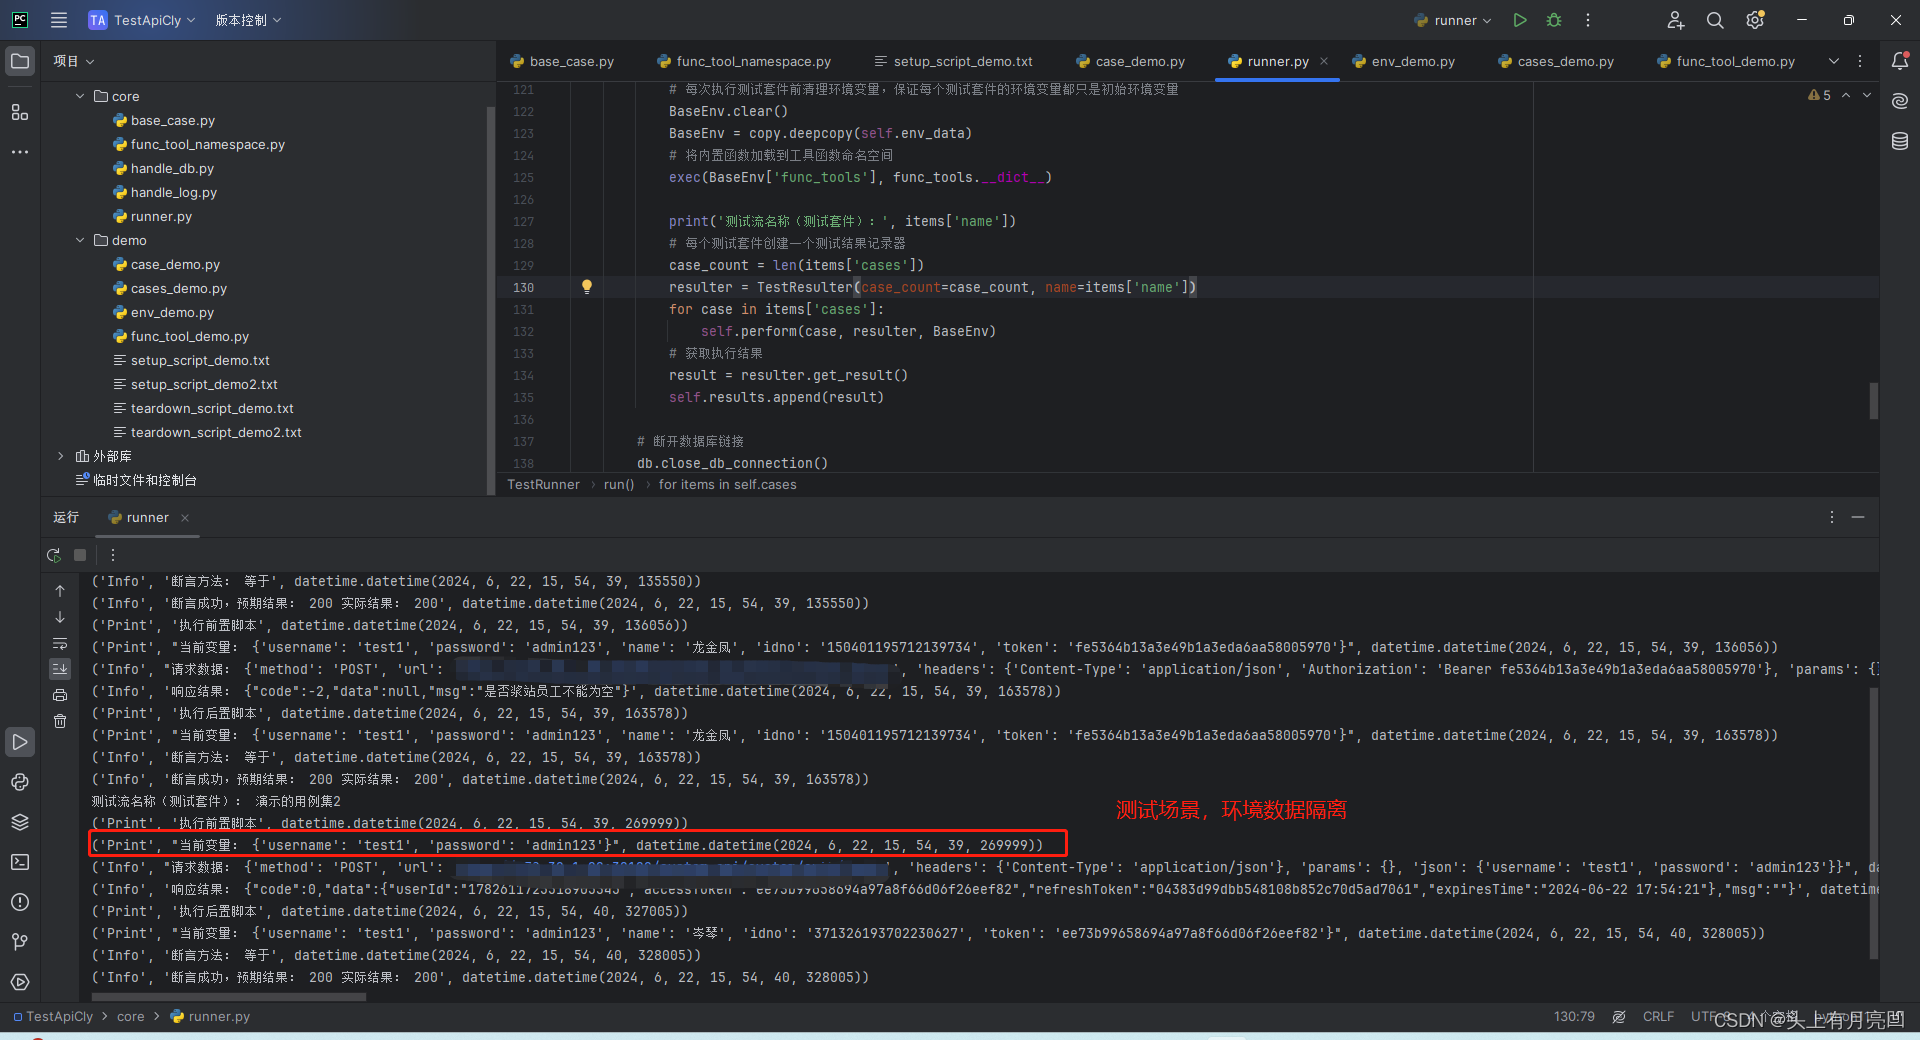
Task: Open the 项目 view dropdown
Action: (x=74, y=61)
